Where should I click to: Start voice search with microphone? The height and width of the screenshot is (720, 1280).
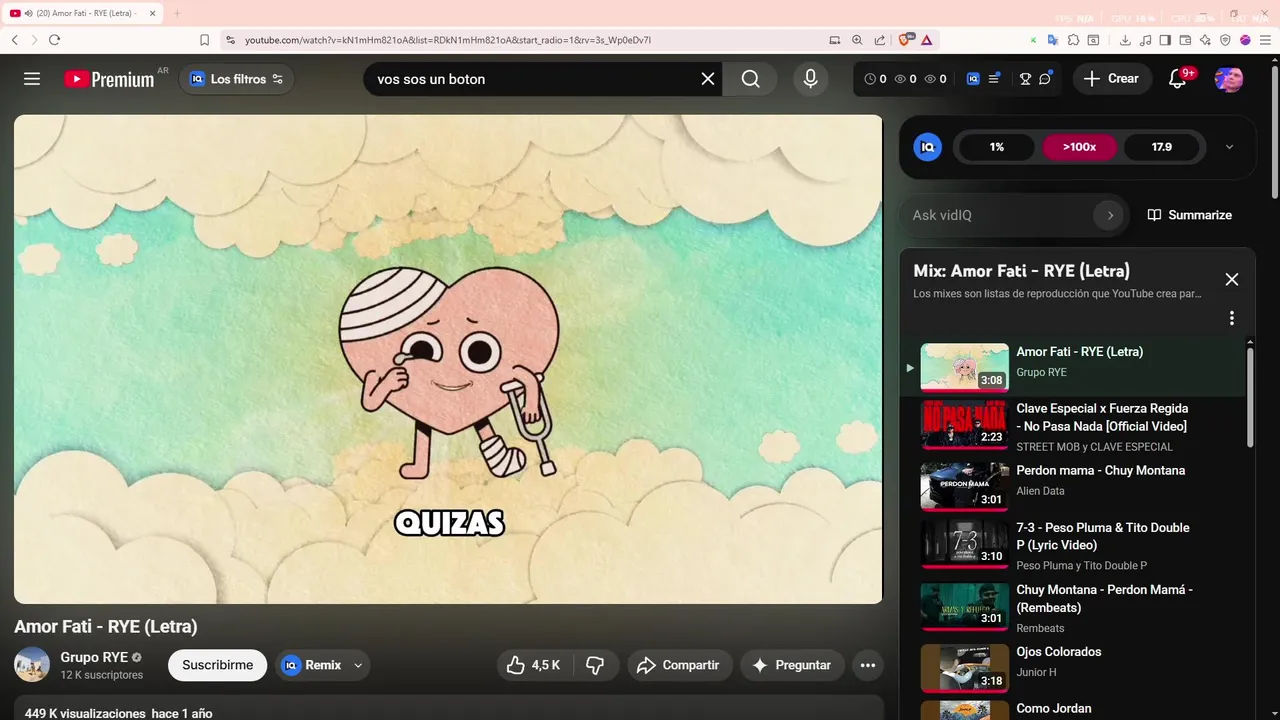pos(810,79)
